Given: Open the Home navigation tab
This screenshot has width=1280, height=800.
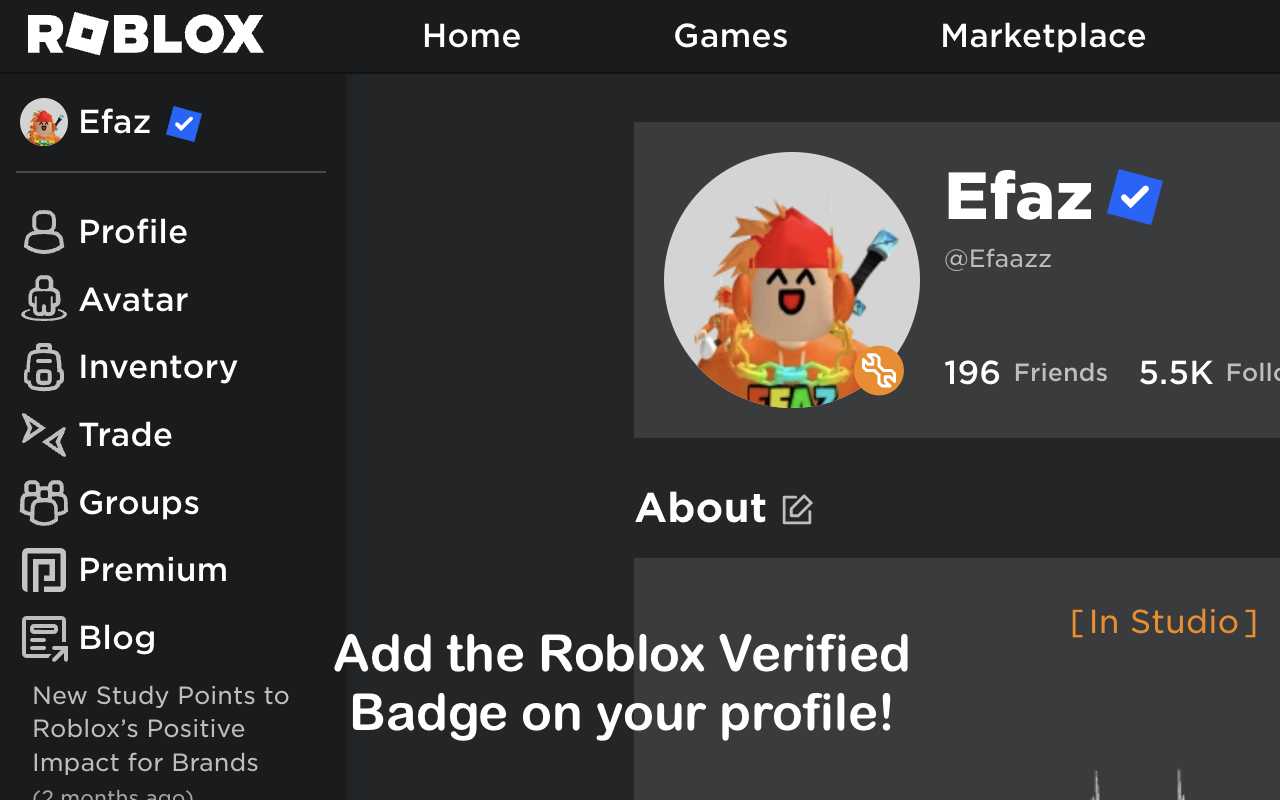Looking at the screenshot, I should click(471, 36).
